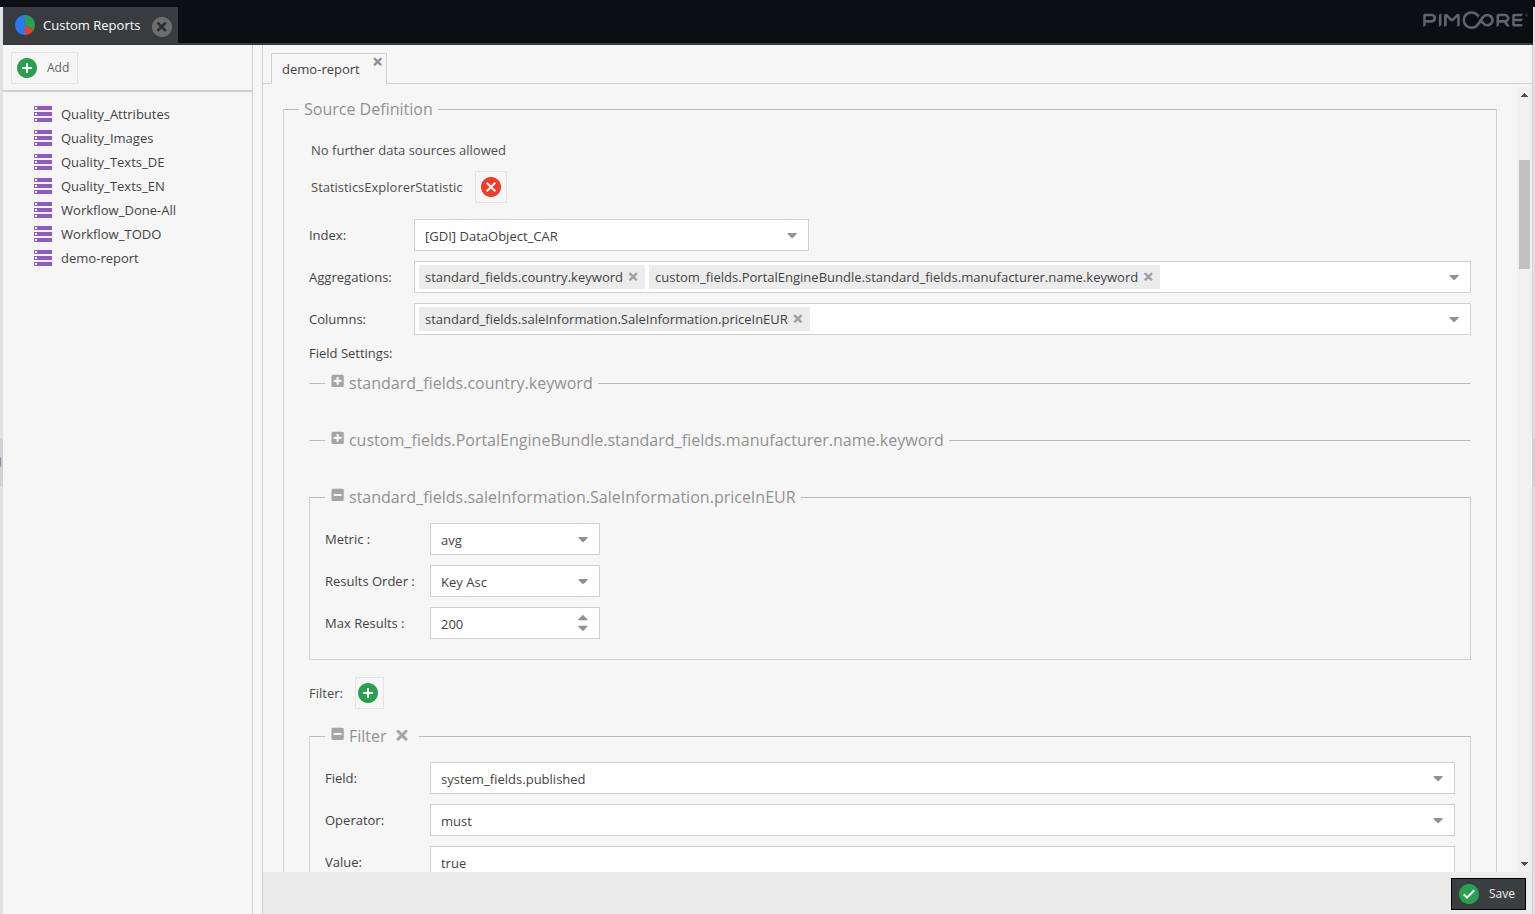Expand the standard_fields.country.keyword field settings
Screen dimensions: 1535x914
[337, 381]
